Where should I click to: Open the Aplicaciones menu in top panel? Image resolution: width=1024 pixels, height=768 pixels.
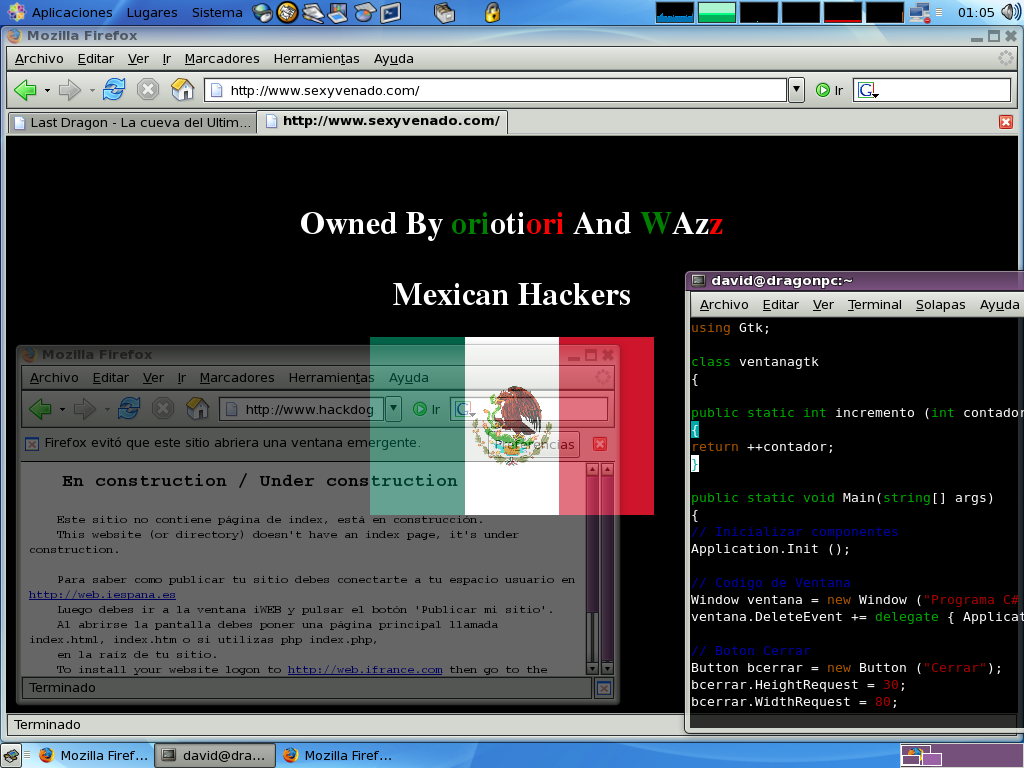(x=71, y=13)
